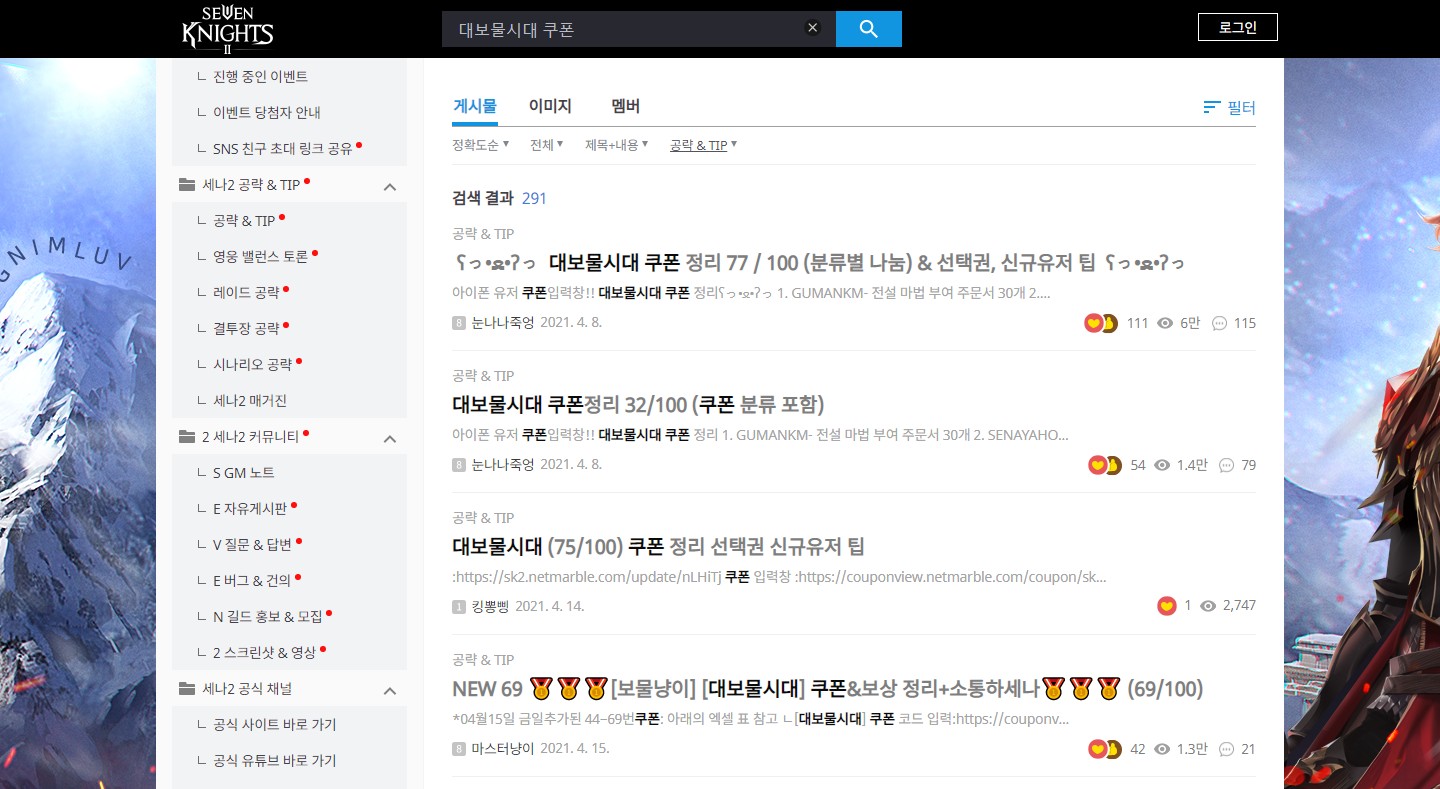Click search result count 291
The image size is (1440, 789).
534,198
